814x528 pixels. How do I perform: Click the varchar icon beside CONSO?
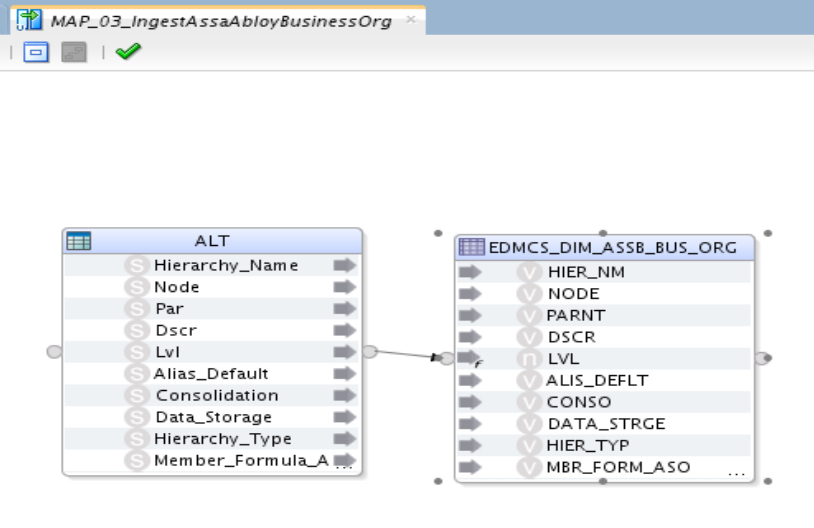pos(529,402)
